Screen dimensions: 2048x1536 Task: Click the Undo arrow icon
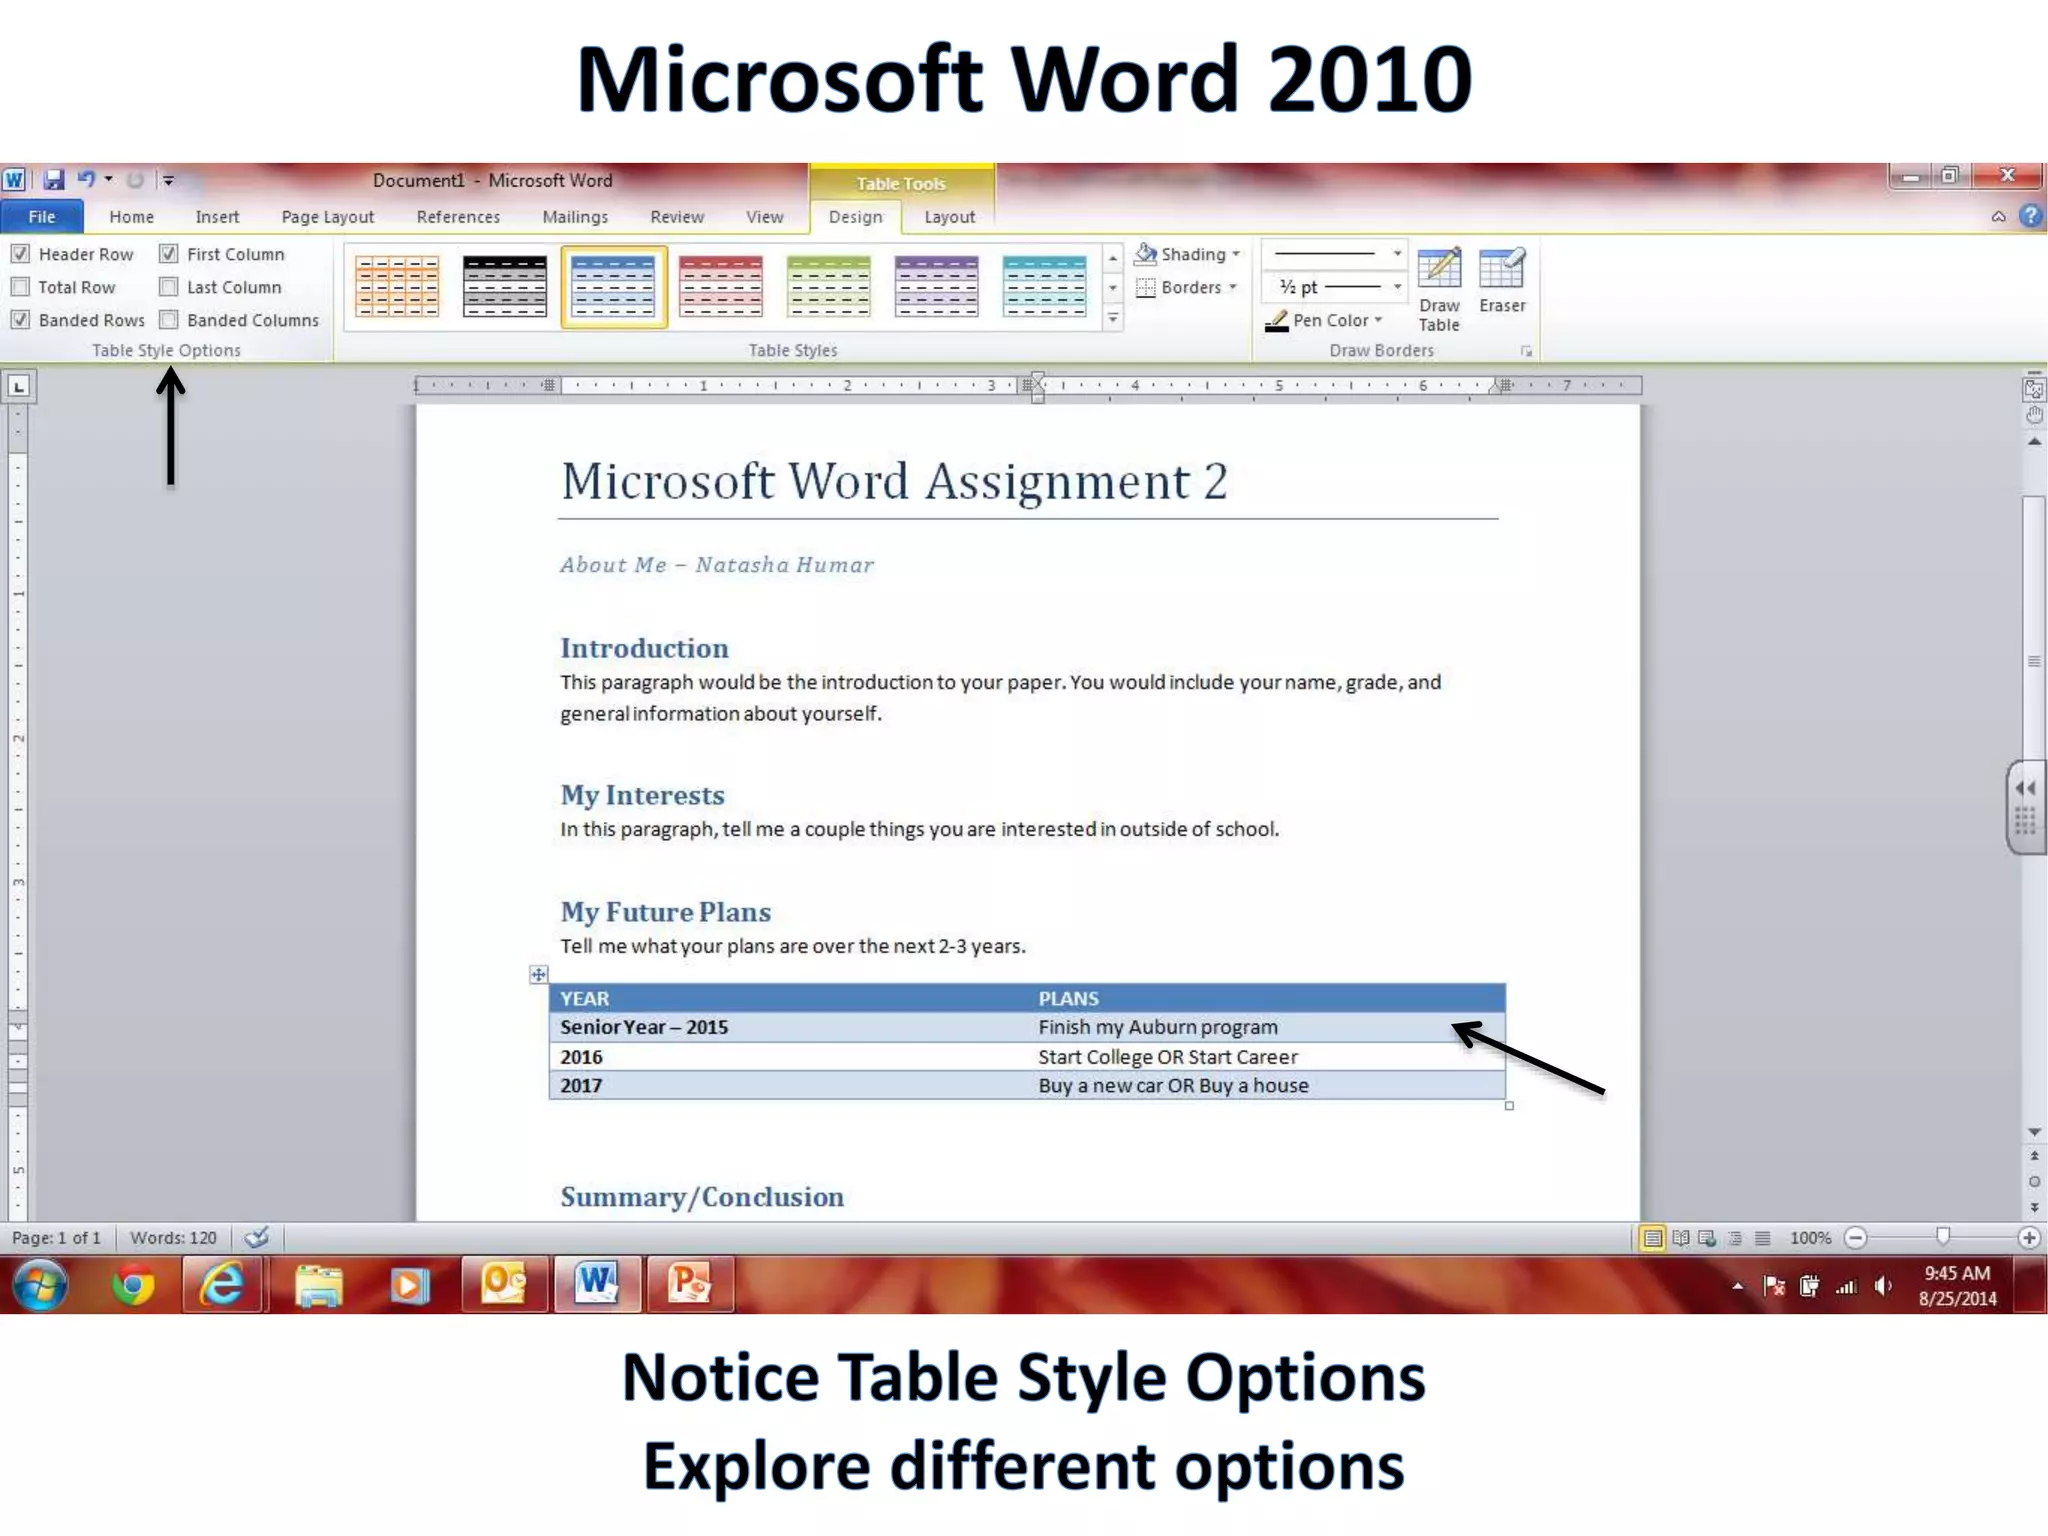click(86, 180)
